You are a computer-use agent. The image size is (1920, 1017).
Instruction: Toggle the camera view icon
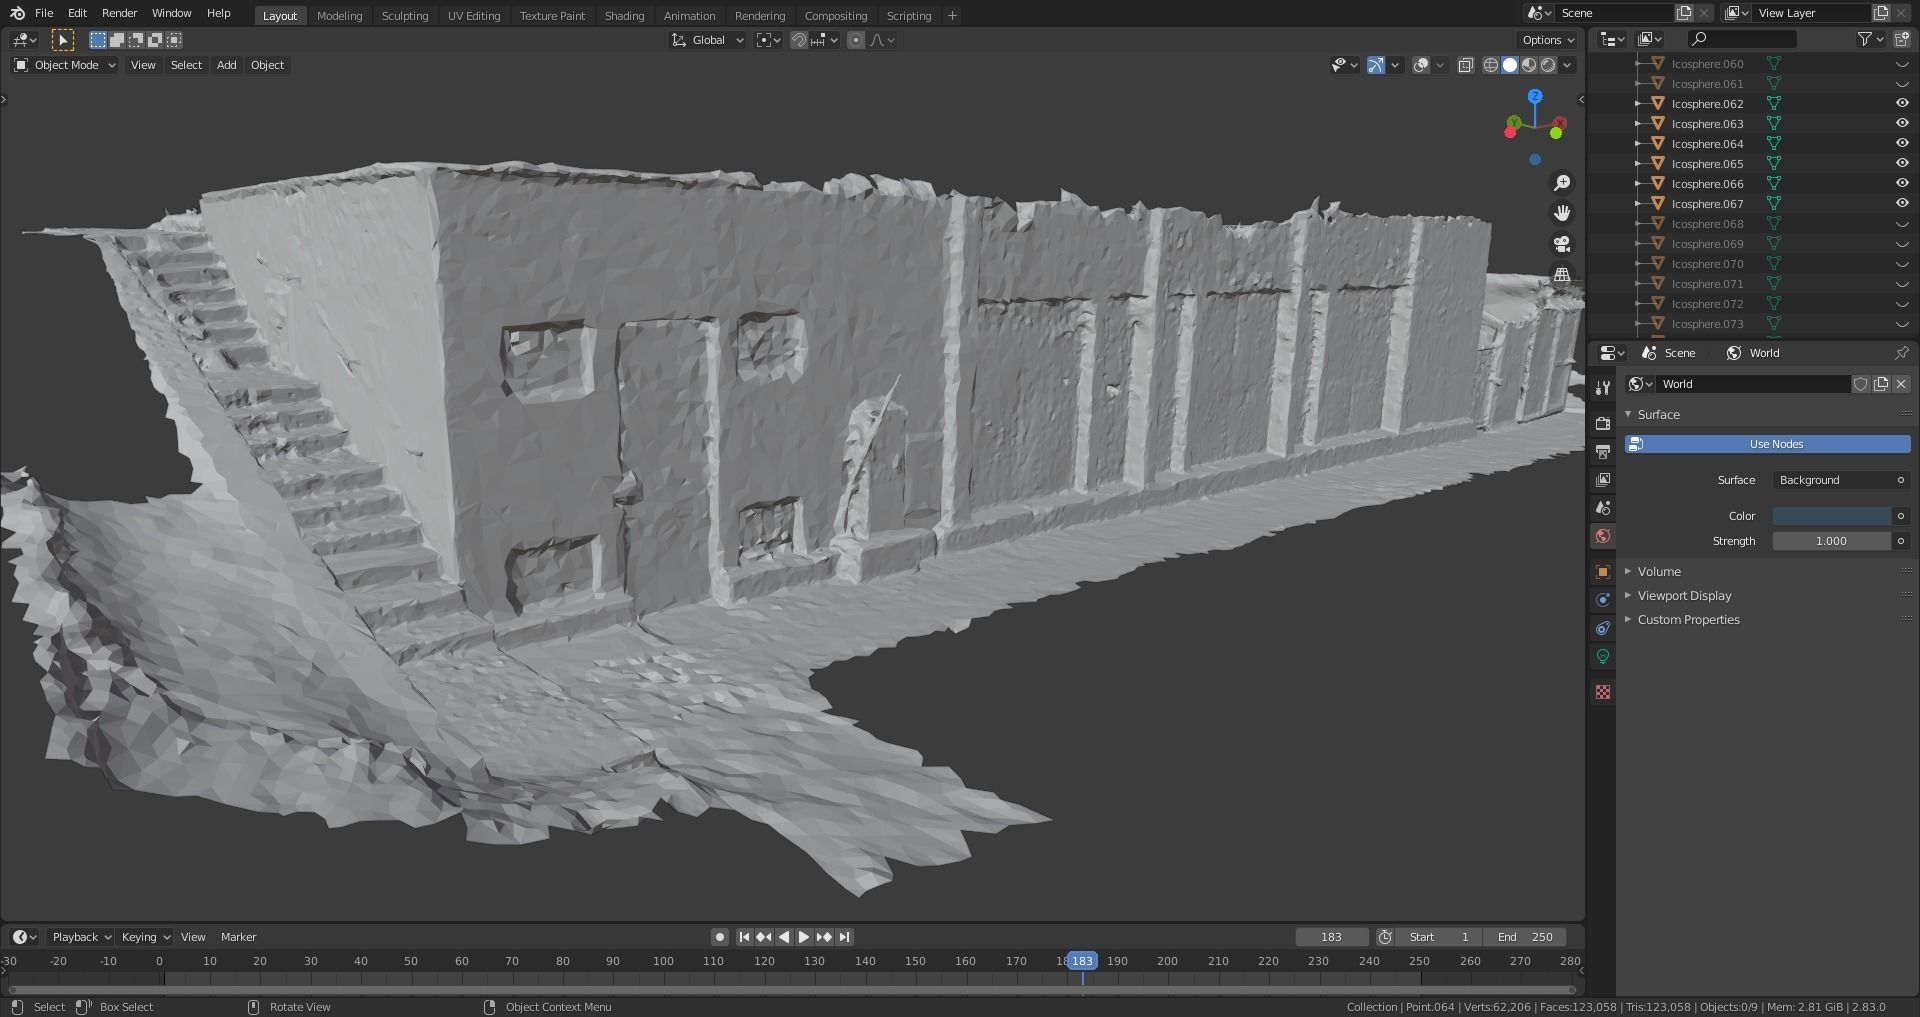click(1561, 244)
